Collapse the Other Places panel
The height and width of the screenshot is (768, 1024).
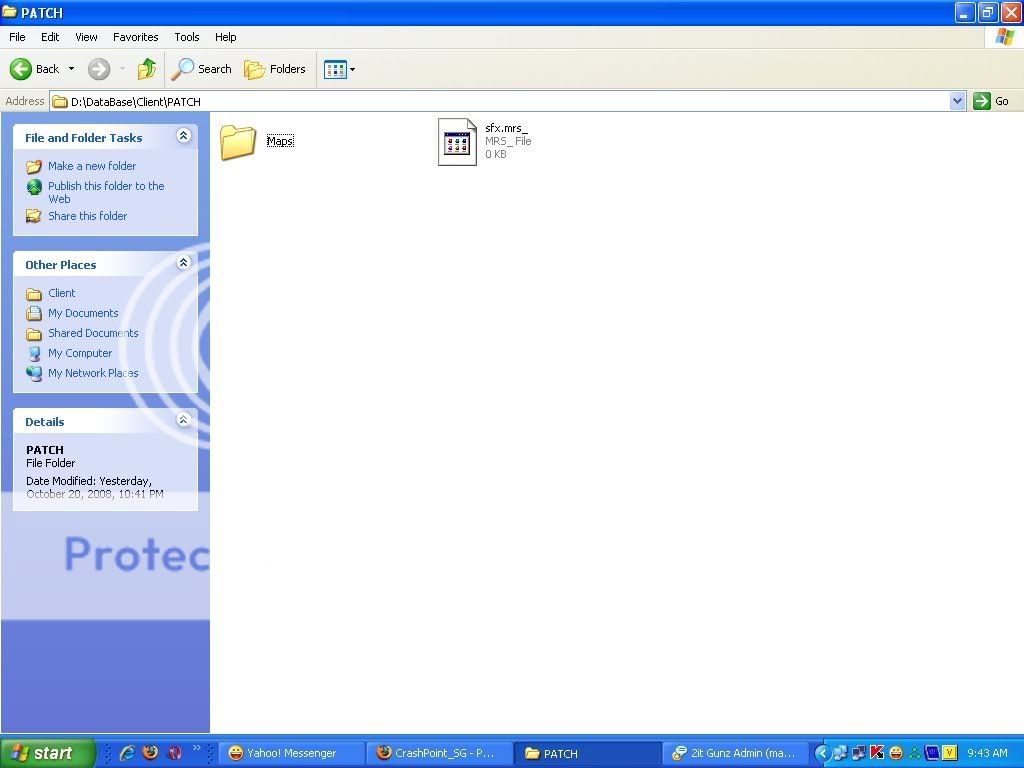click(x=183, y=263)
